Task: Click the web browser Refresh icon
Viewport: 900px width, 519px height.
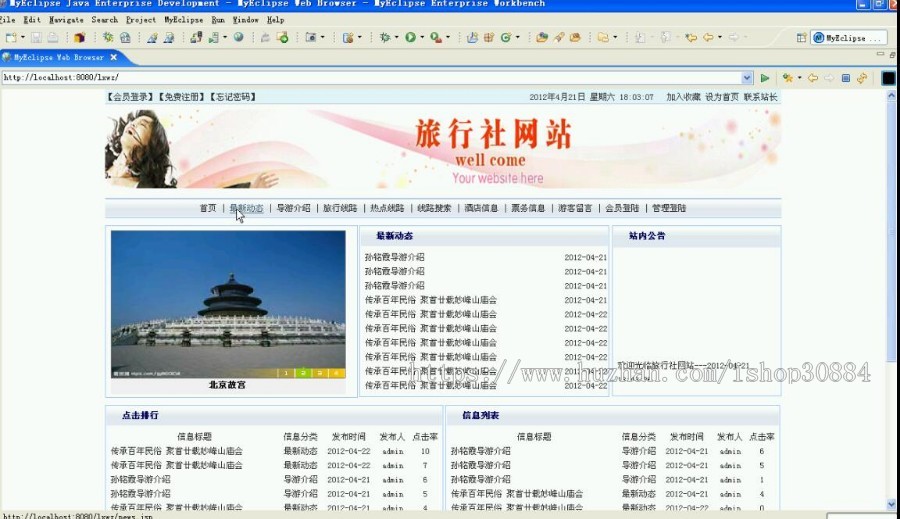Action: (x=862, y=78)
